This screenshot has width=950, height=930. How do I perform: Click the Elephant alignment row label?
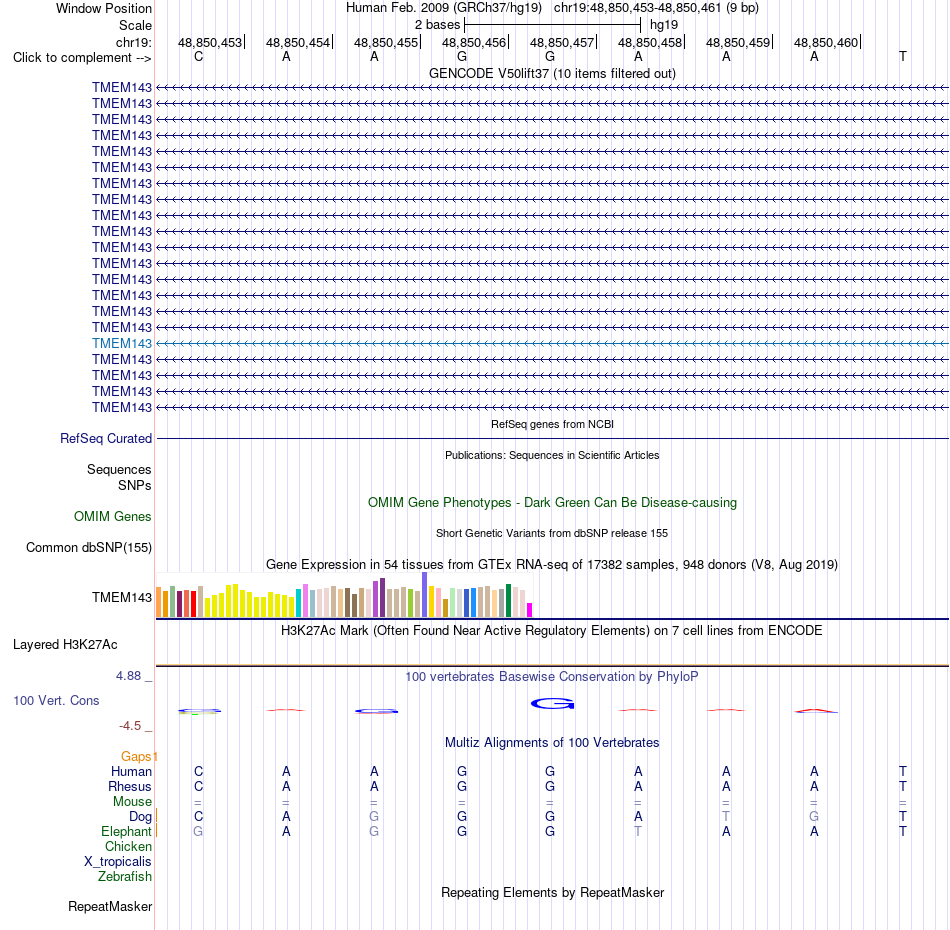(x=126, y=831)
